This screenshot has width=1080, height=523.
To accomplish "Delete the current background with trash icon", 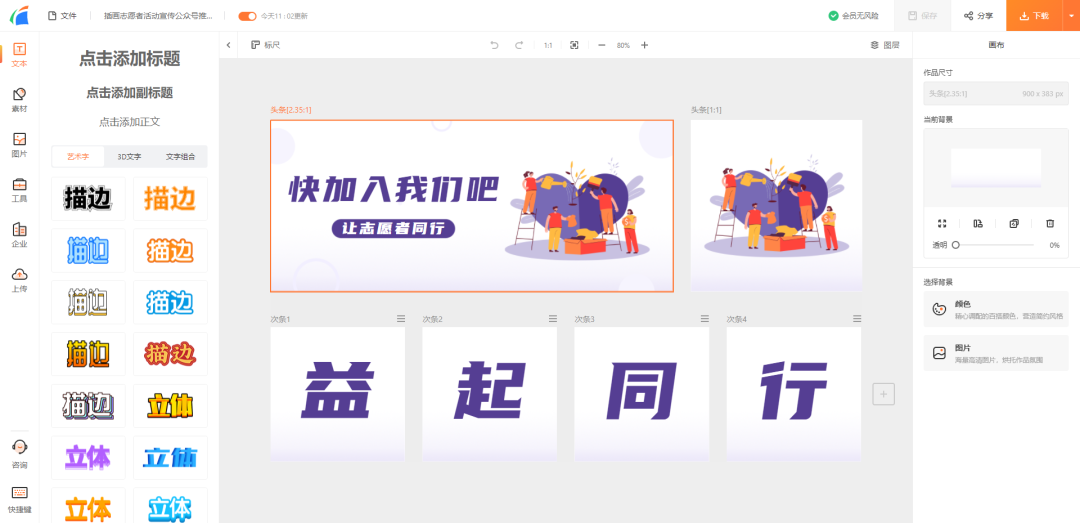I will coord(1050,223).
